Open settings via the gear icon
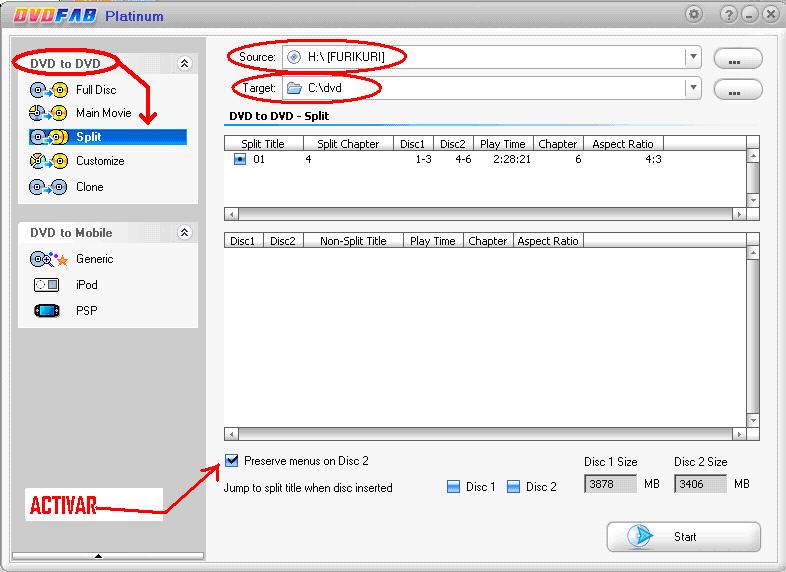Image resolution: width=786 pixels, height=572 pixels. pyautogui.click(x=694, y=14)
